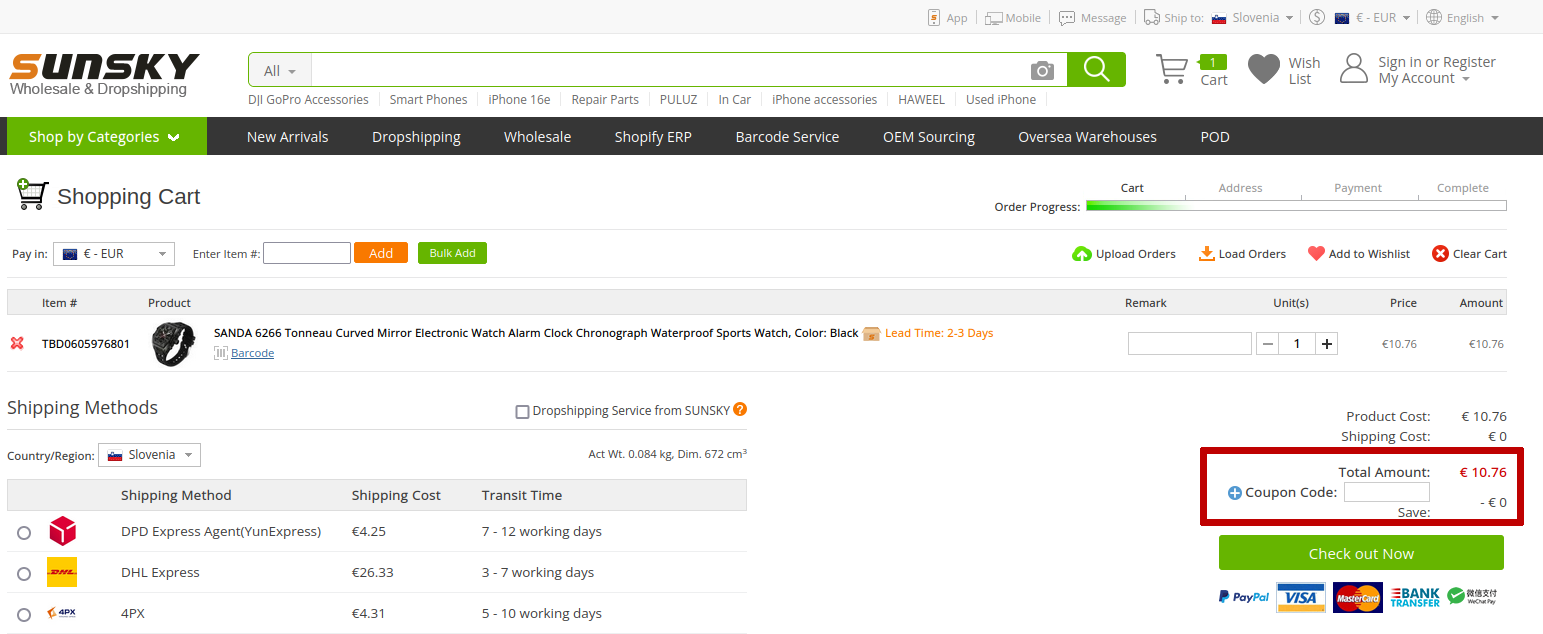
Task: Enable Dropshipping Service from SUNSKY checkbox
Action: tap(522, 411)
